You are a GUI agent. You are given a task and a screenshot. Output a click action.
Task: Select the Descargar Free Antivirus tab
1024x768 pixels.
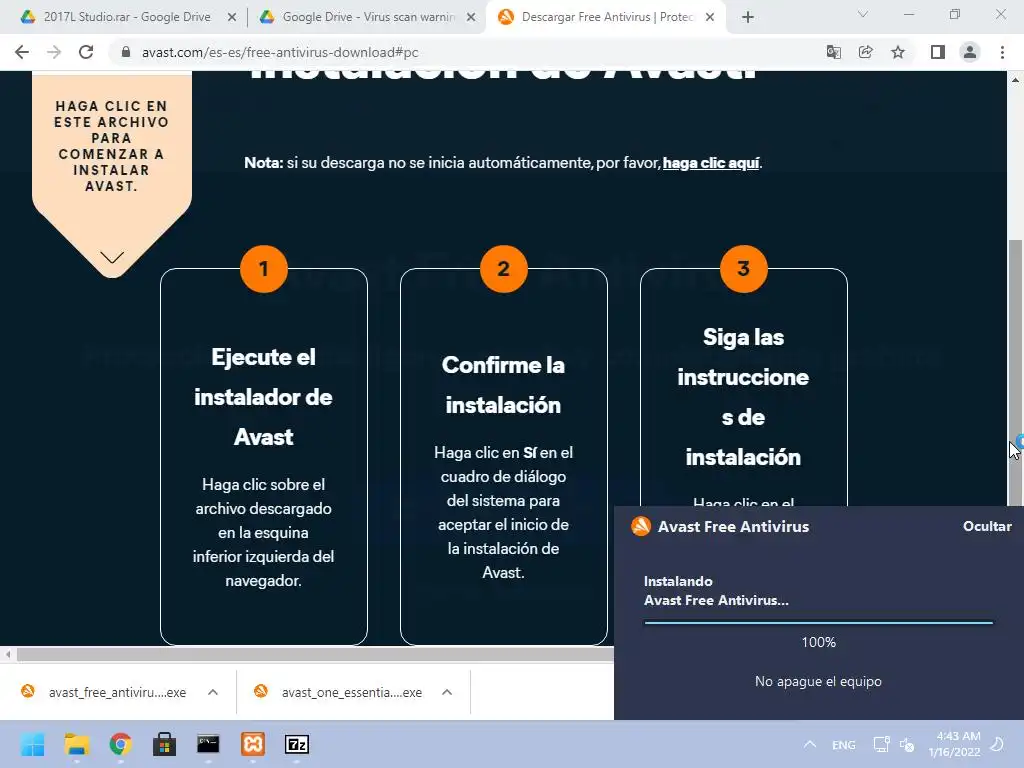coord(606,18)
